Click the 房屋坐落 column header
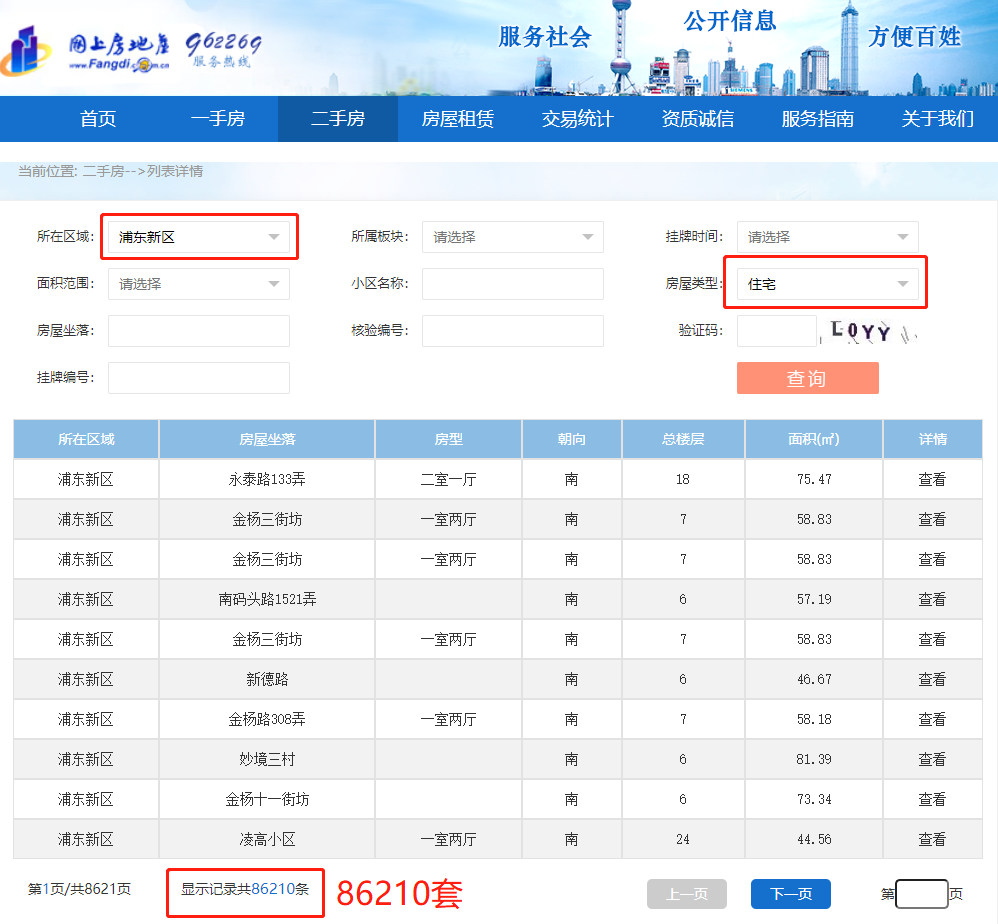This screenshot has width=998, height=924. (267, 439)
